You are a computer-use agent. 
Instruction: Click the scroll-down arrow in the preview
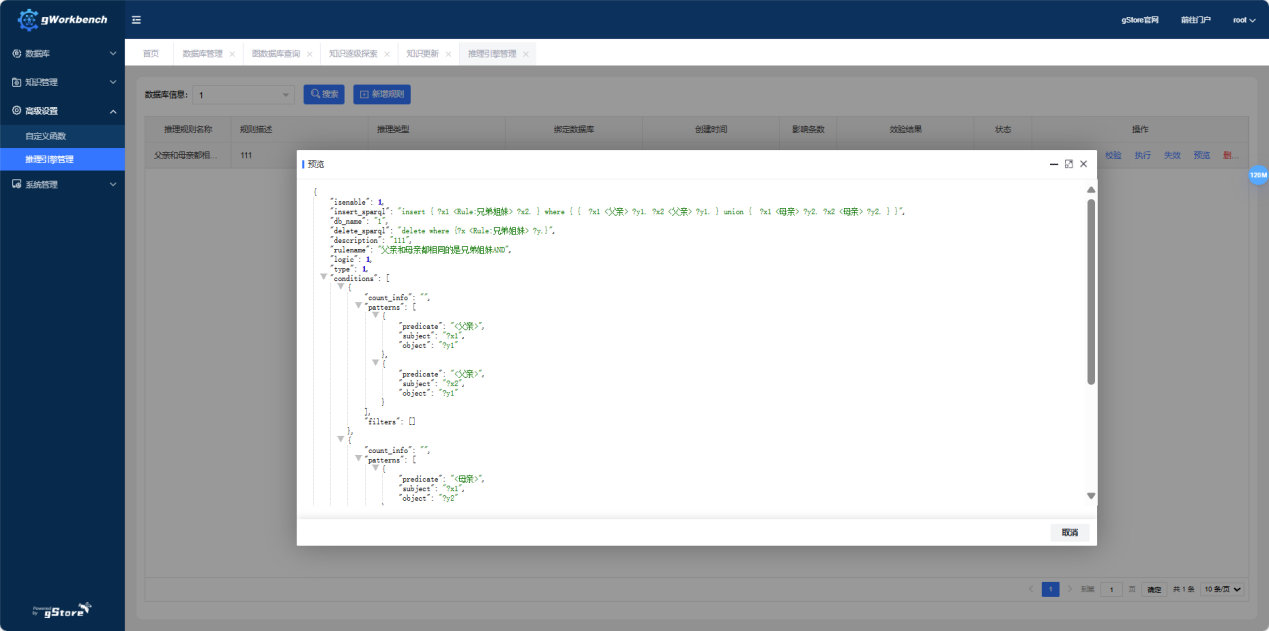pyautogui.click(x=1091, y=496)
